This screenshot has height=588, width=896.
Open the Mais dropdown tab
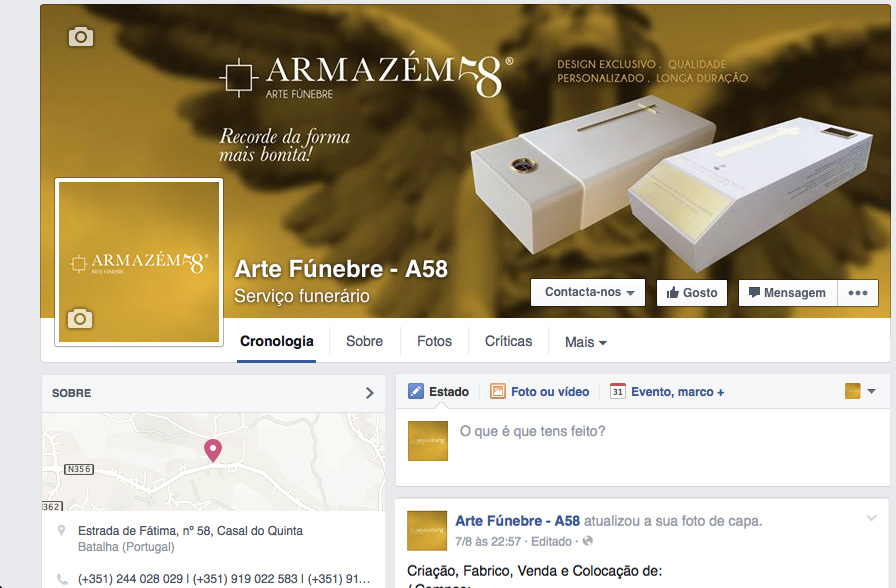tap(585, 342)
